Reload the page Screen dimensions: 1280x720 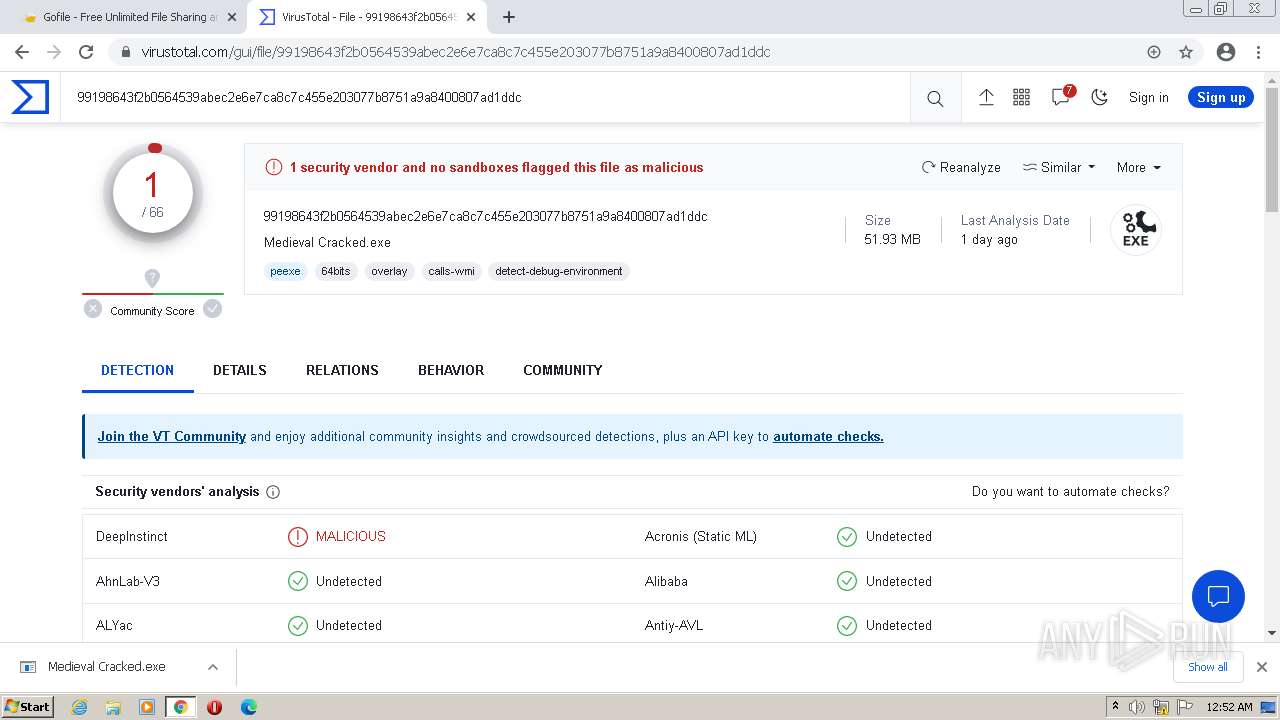tap(86, 52)
